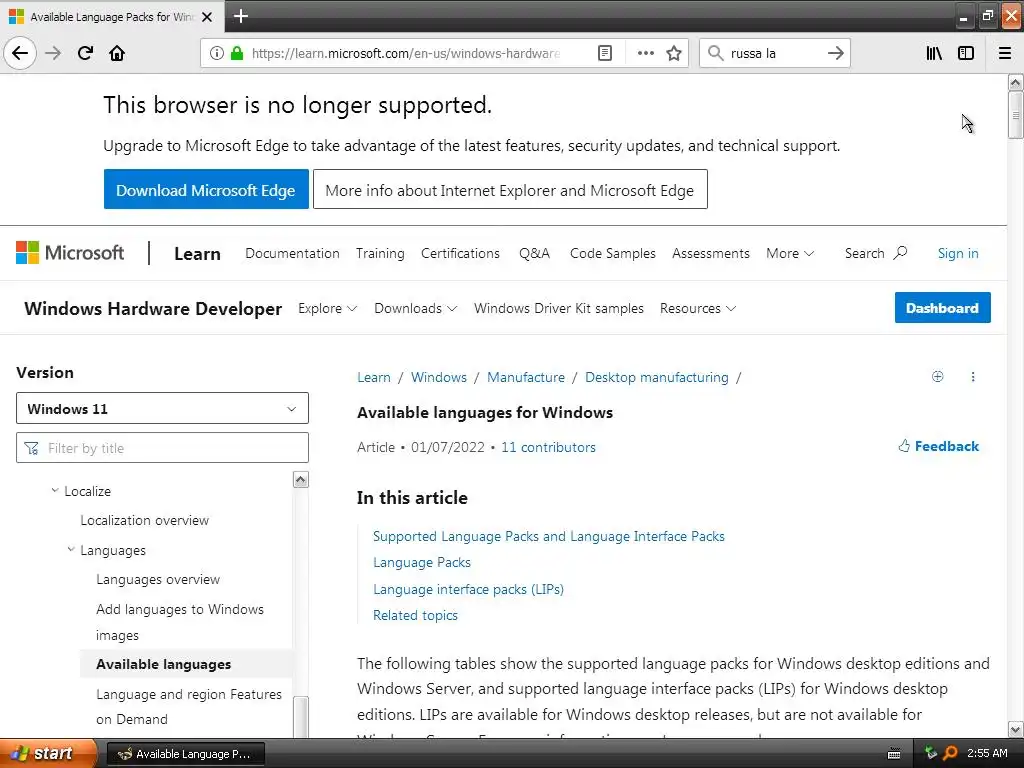The image size is (1024, 768).
Task: Click More info about Internet Explorer button
Action: (510, 189)
